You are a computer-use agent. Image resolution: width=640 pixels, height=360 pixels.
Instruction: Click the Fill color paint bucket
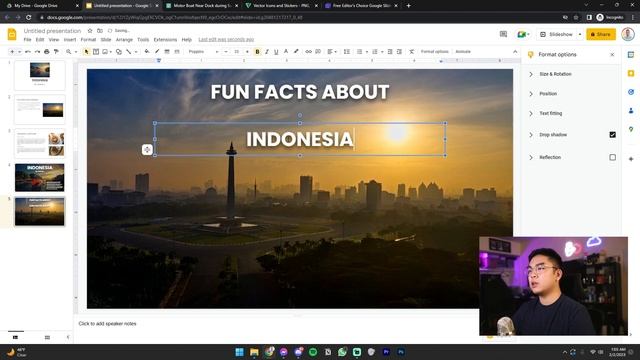(x=147, y=52)
